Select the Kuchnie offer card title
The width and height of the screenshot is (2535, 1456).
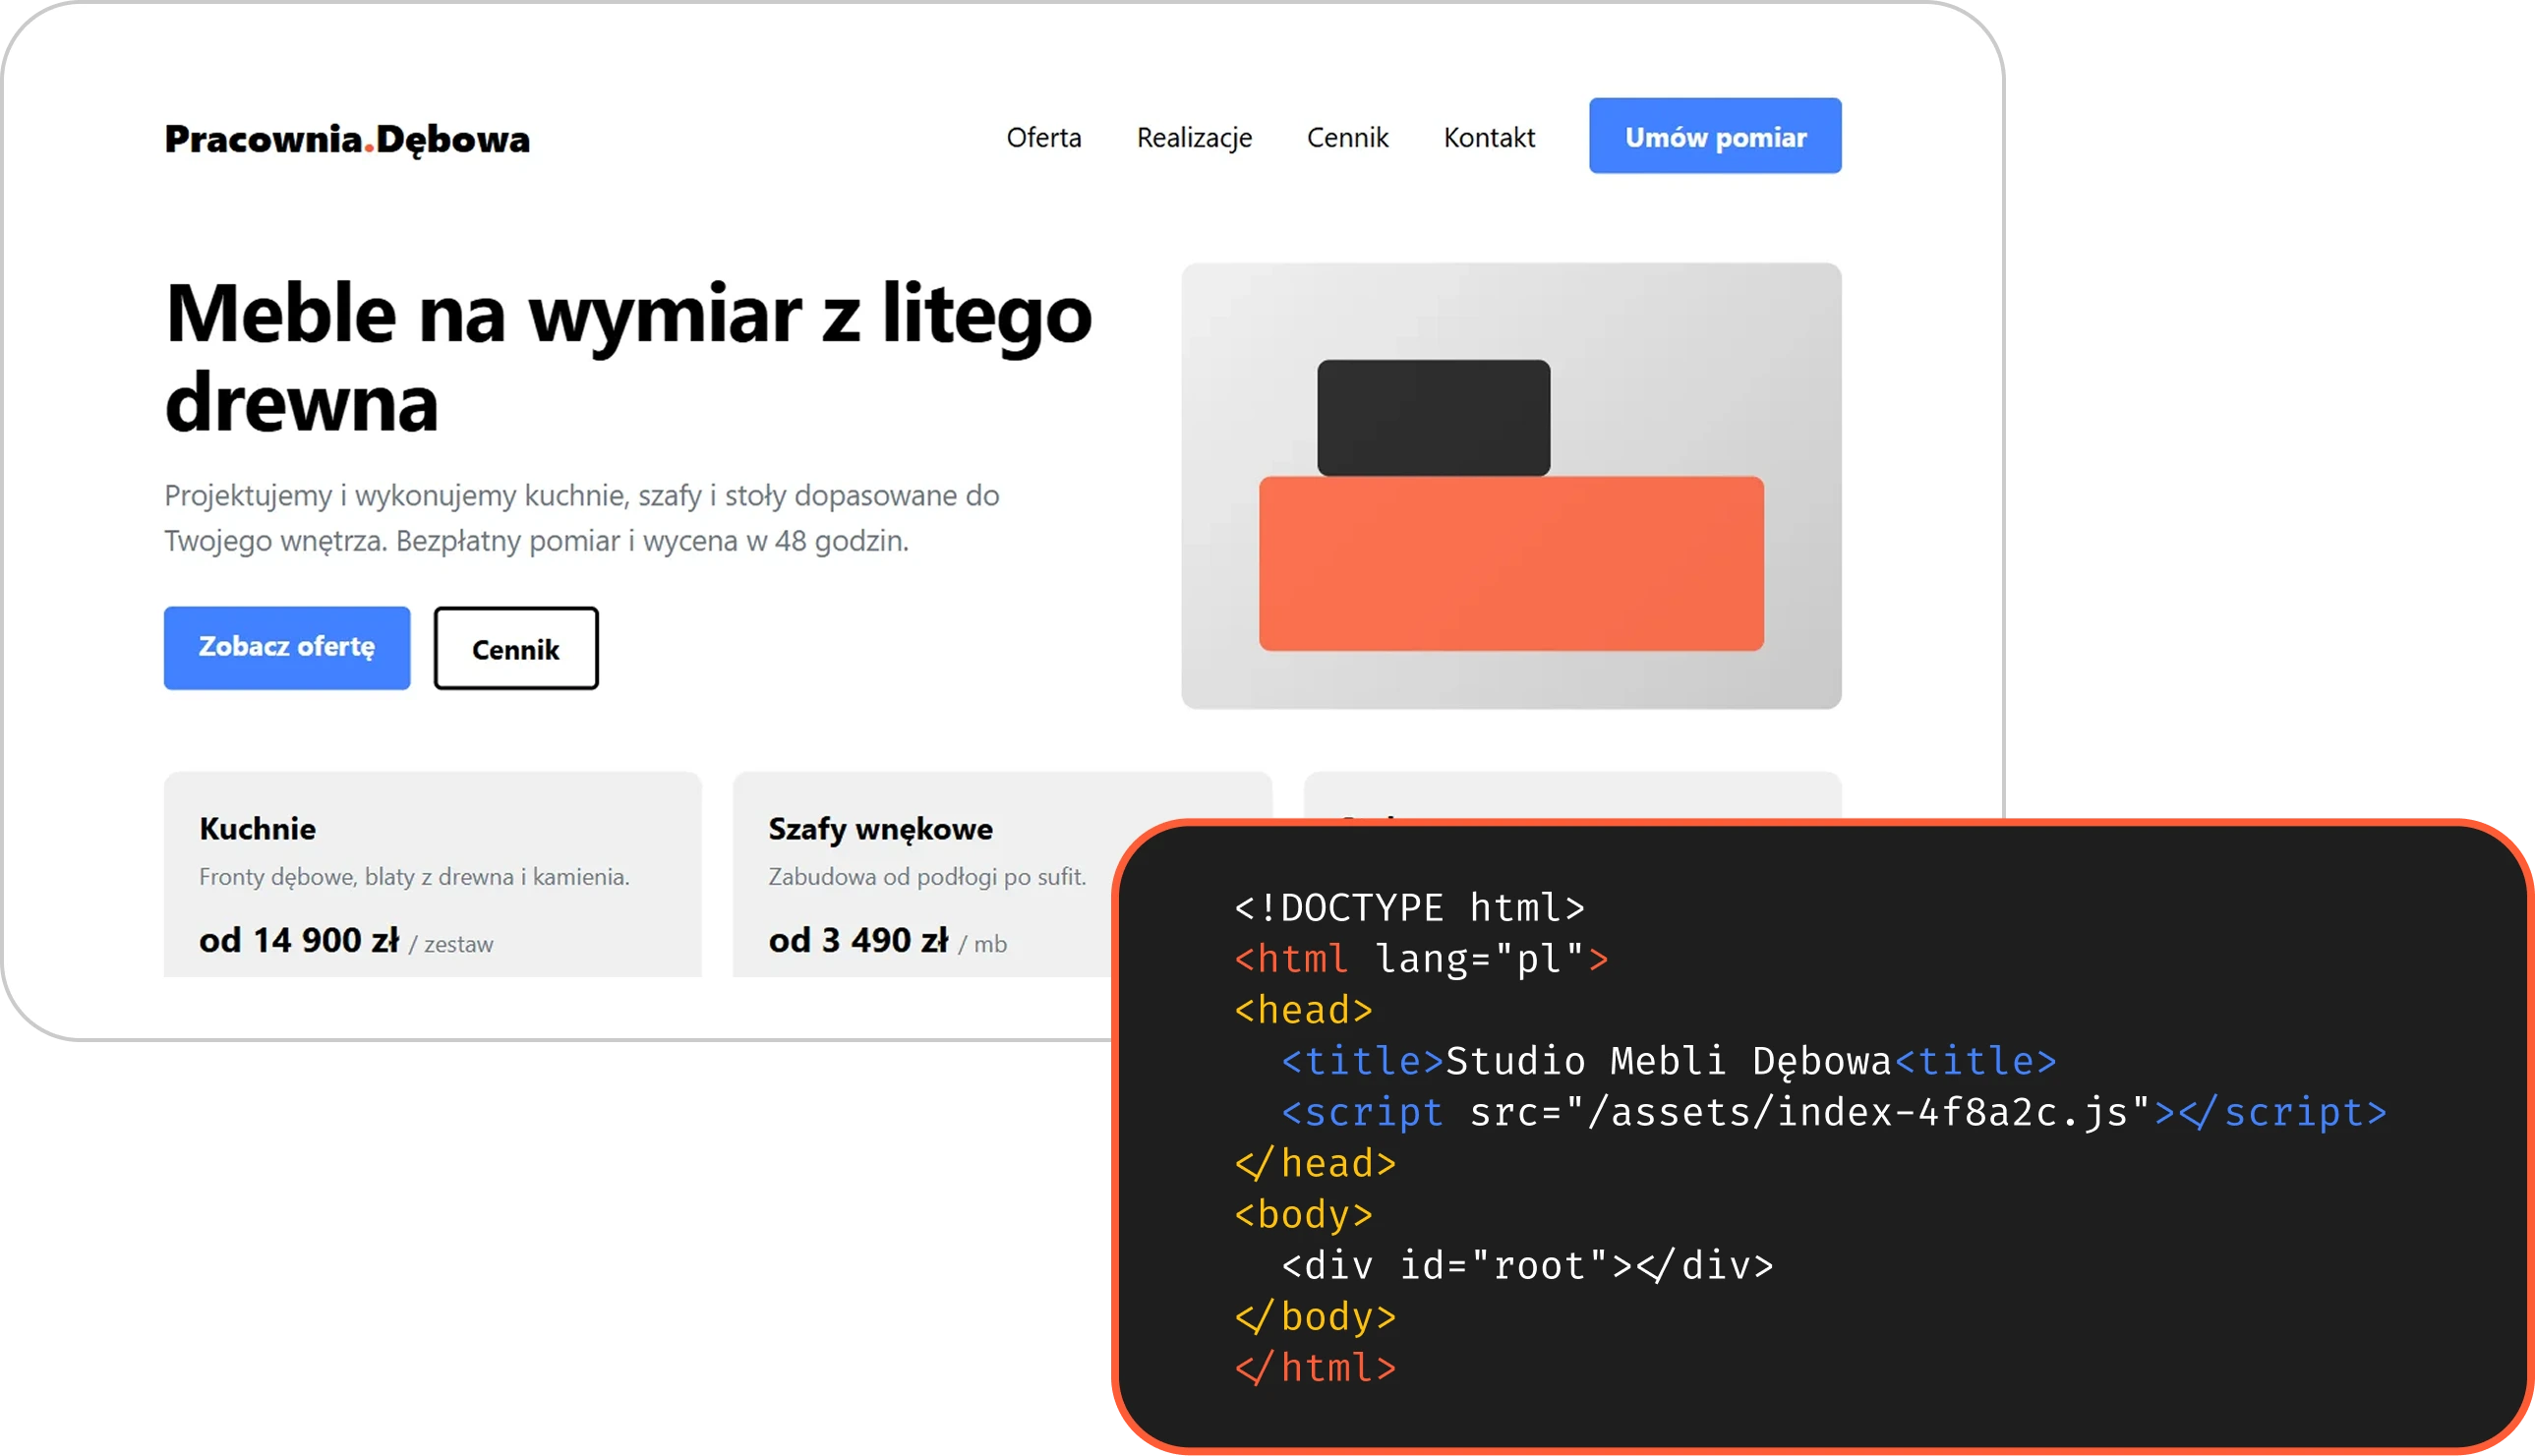click(x=257, y=828)
